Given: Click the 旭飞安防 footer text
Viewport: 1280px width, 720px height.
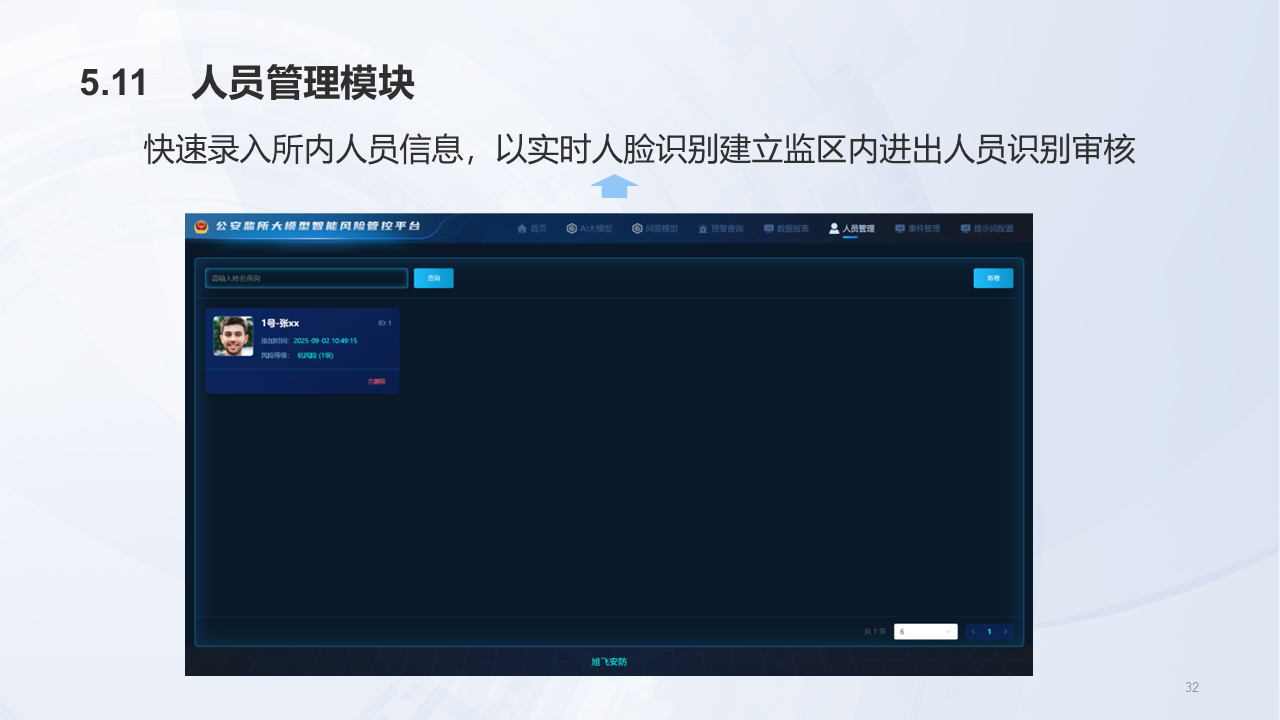Looking at the screenshot, I should pyautogui.click(x=609, y=662).
